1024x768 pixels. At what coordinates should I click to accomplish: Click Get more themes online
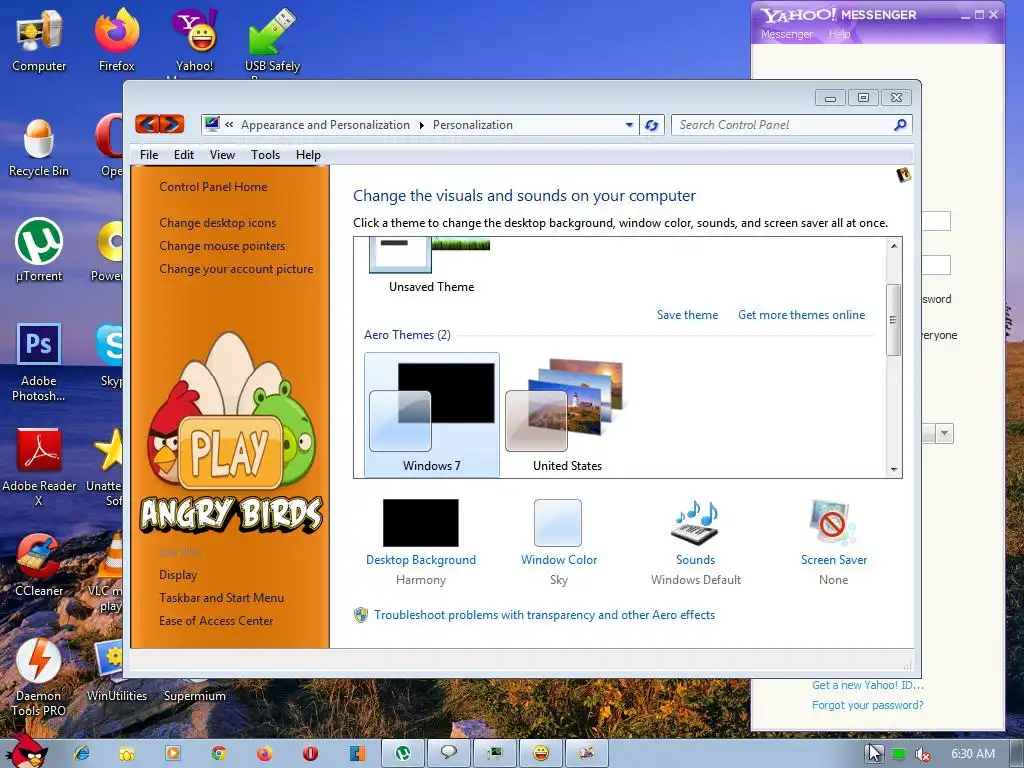(801, 315)
